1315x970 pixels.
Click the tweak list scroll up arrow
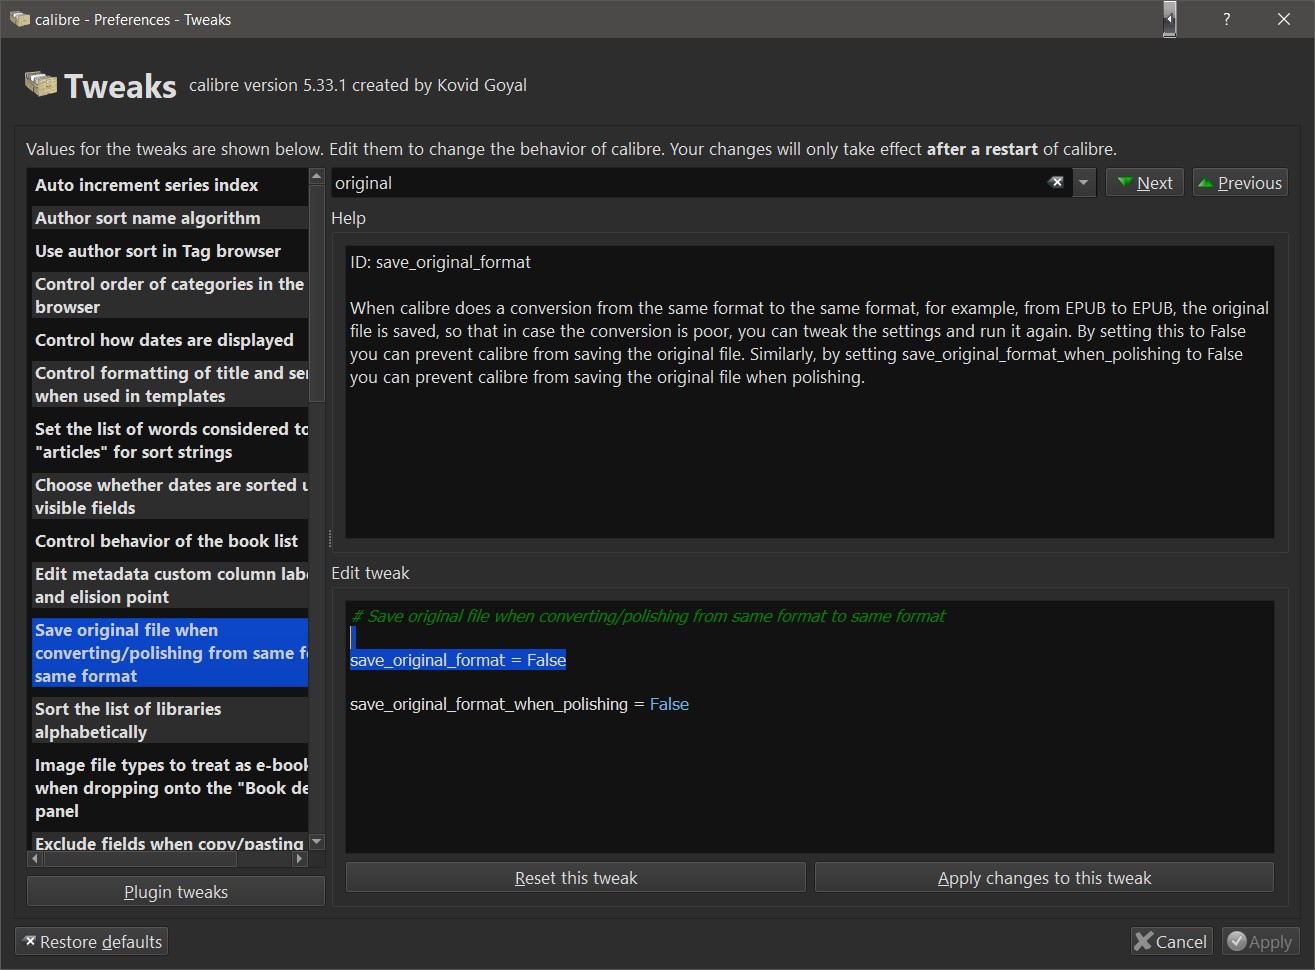[317, 177]
